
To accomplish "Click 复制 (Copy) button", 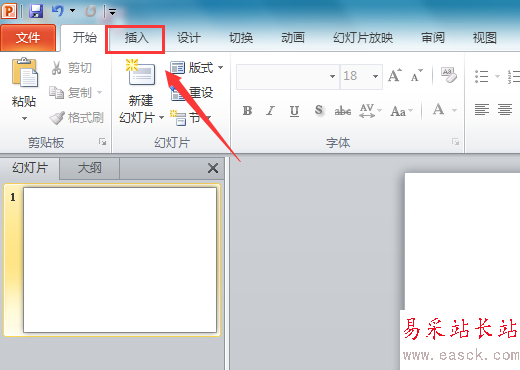I will coord(70,92).
